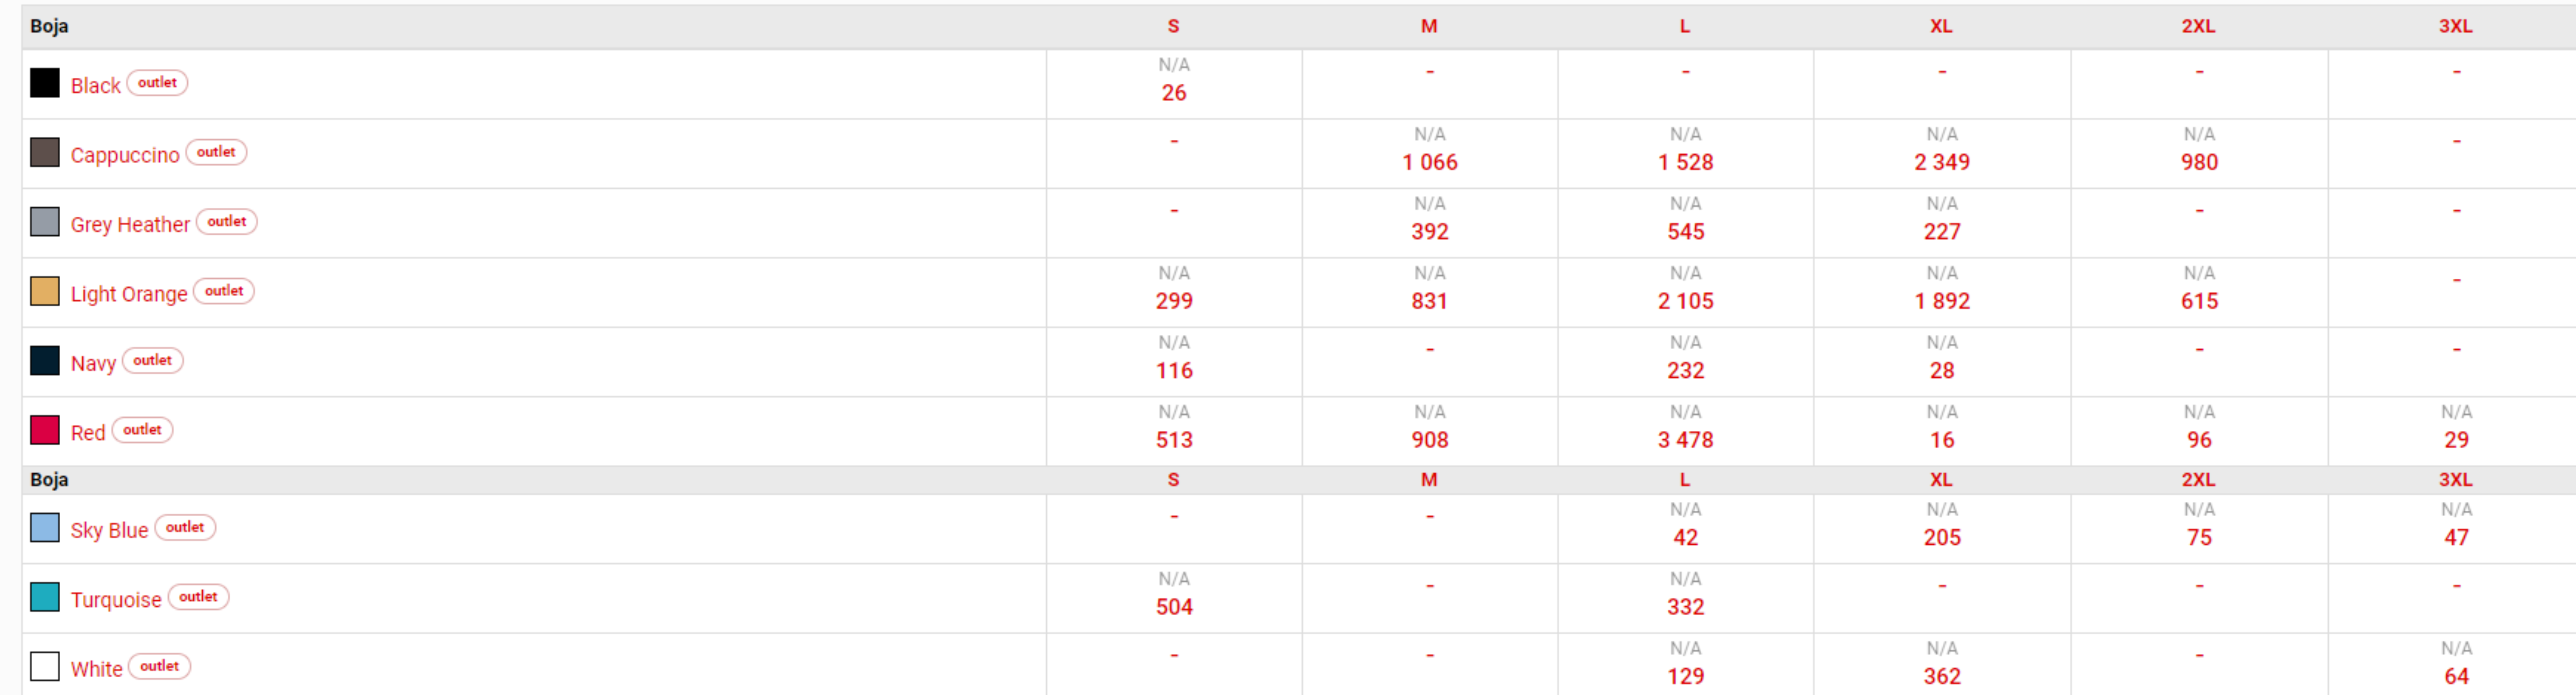Select outlet tag next to Turquoise
The height and width of the screenshot is (695, 2576).
click(x=198, y=597)
